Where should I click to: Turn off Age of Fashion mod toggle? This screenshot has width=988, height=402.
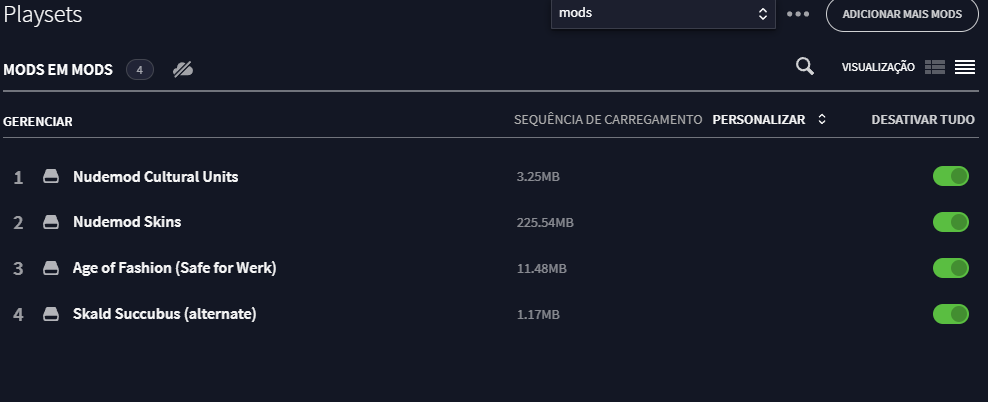(951, 268)
